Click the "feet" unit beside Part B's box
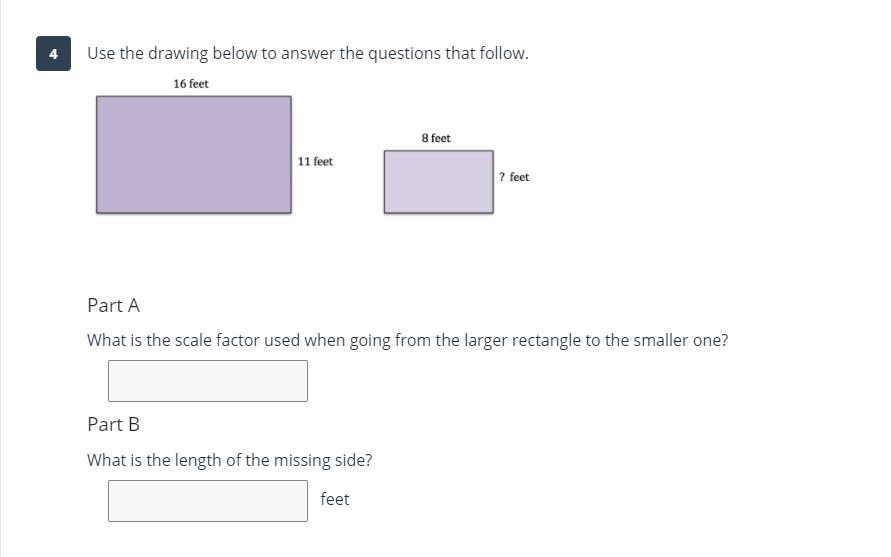891x557 pixels. pyautogui.click(x=335, y=499)
